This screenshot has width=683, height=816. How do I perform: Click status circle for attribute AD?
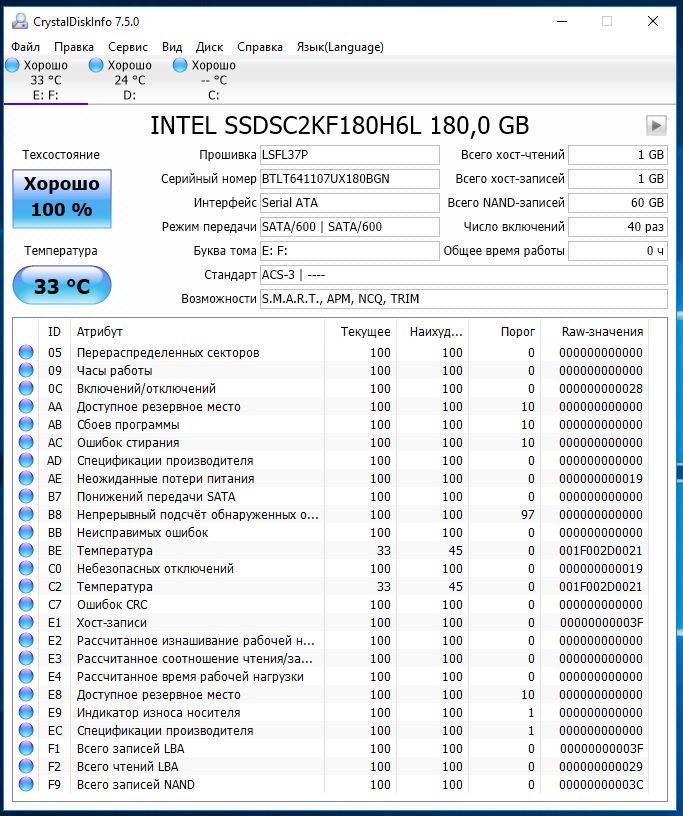(x=26, y=461)
